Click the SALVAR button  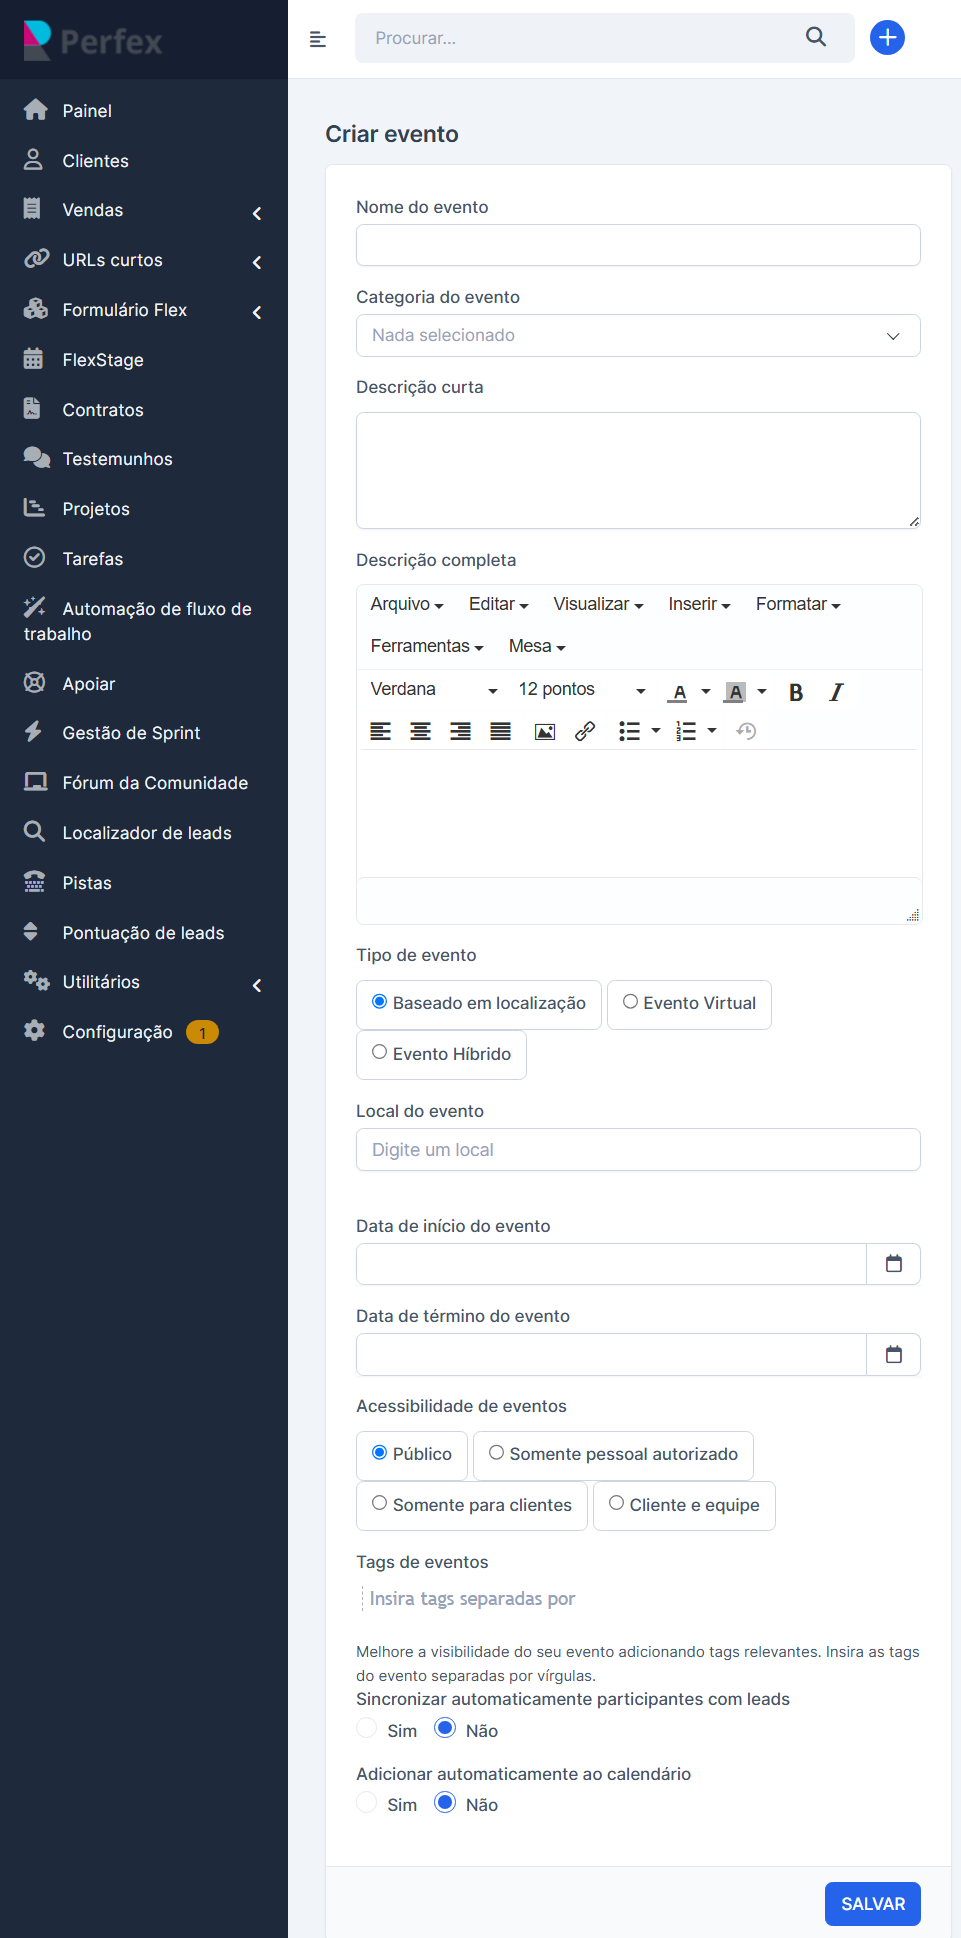click(x=872, y=1904)
